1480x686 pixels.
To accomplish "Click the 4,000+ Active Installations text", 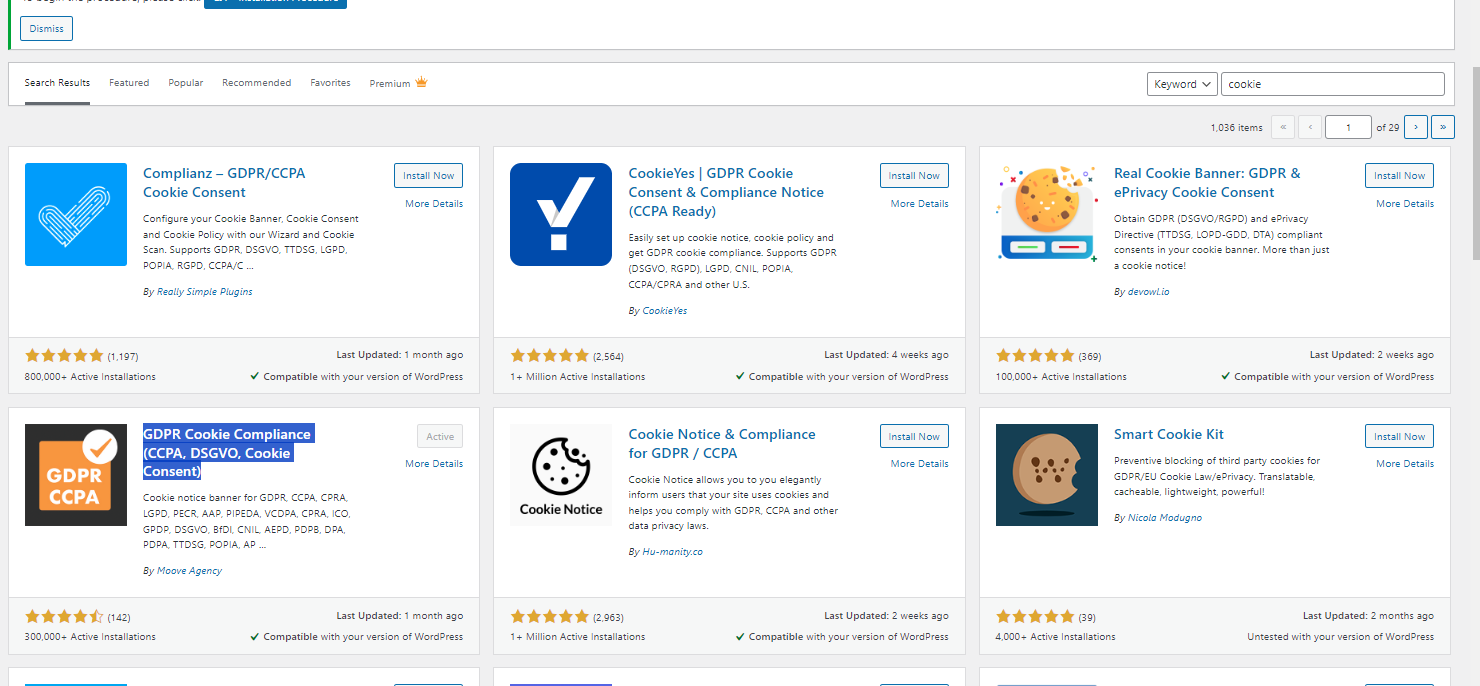I will [x=1056, y=637].
